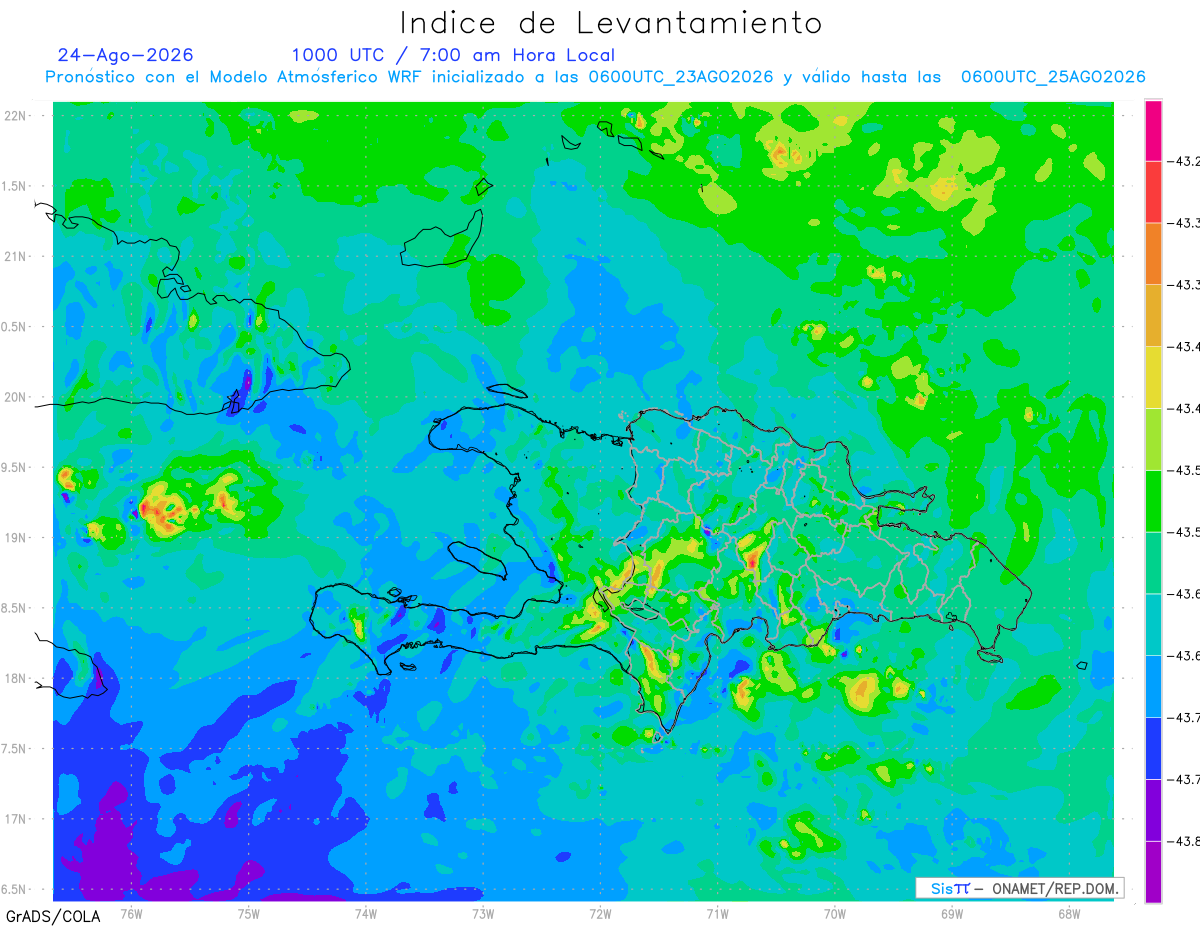Click the 19N latitude label
Screen dimensions: 1200x927
[17, 537]
